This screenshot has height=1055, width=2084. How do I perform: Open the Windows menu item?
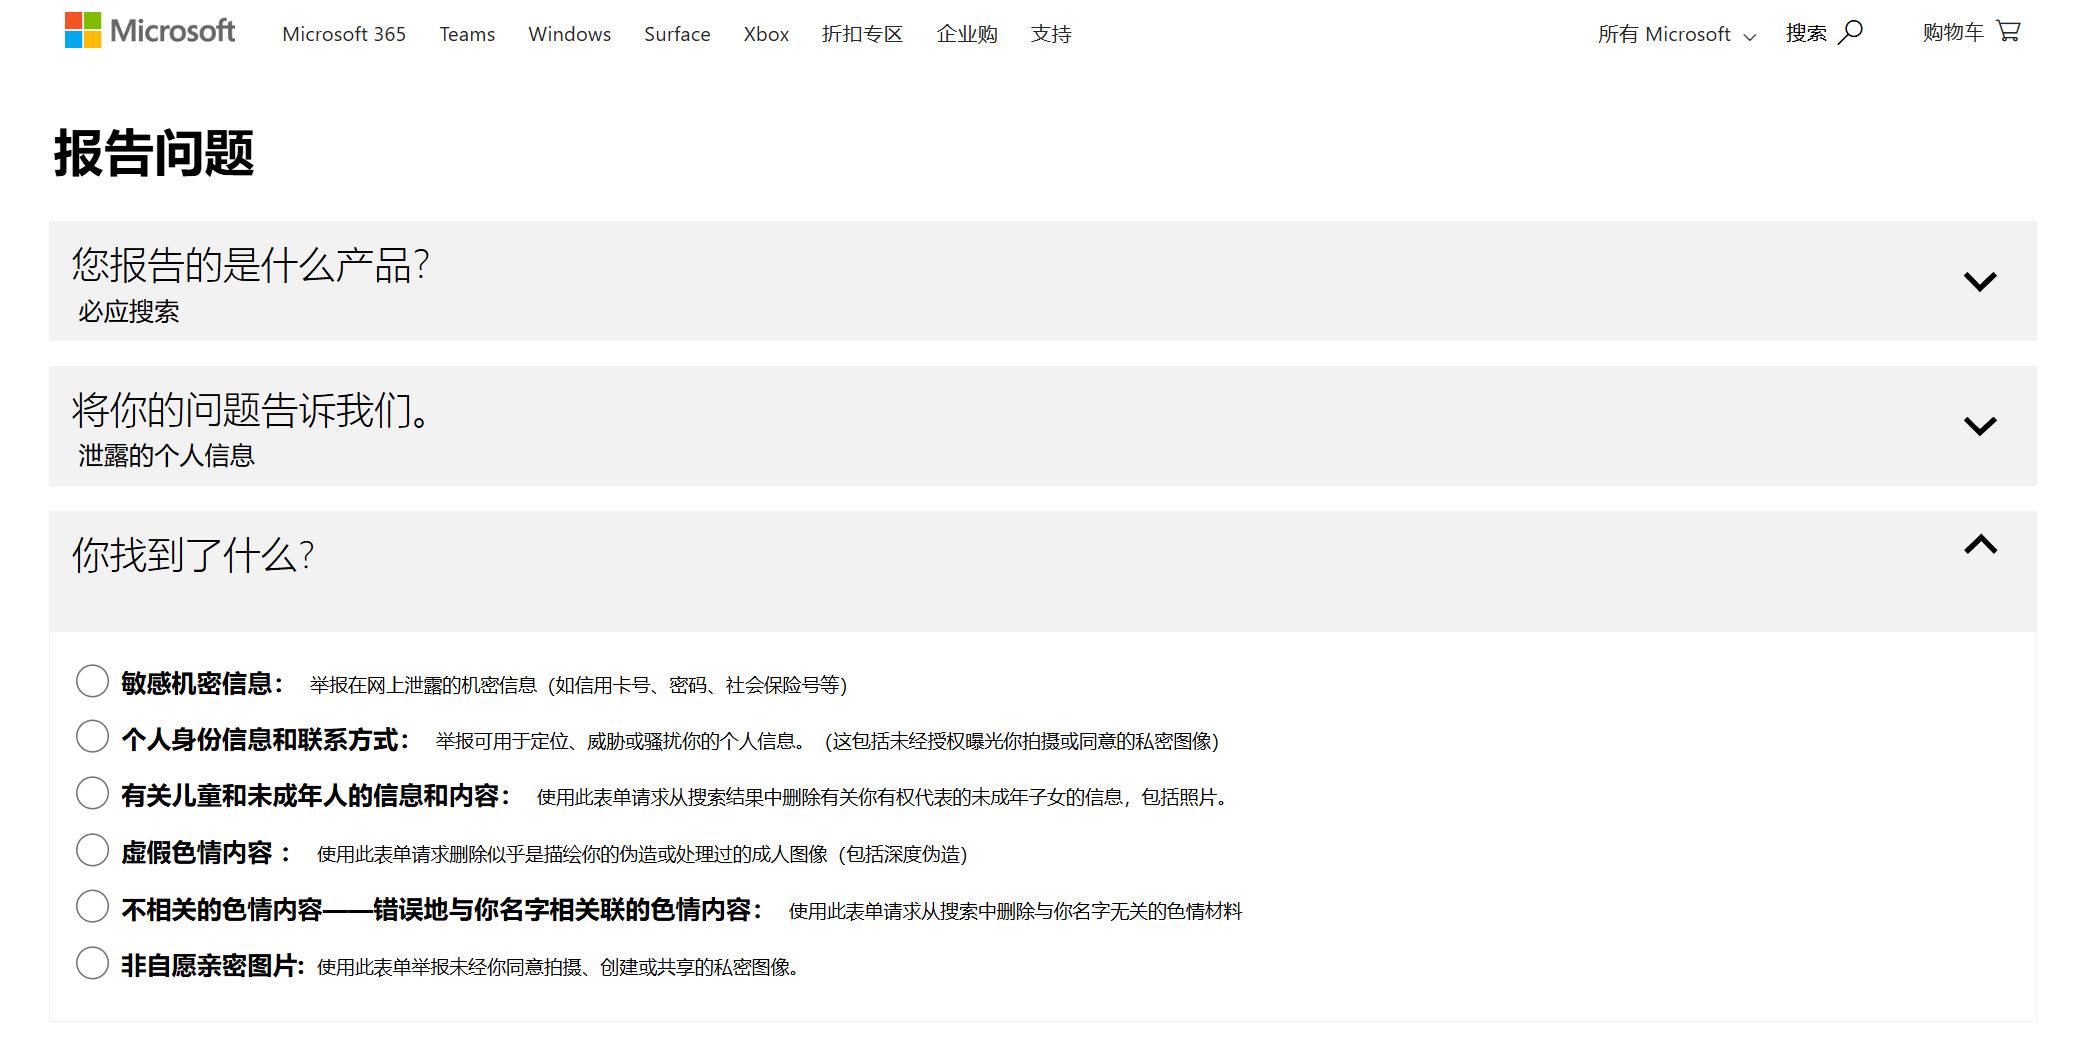pyautogui.click(x=569, y=33)
